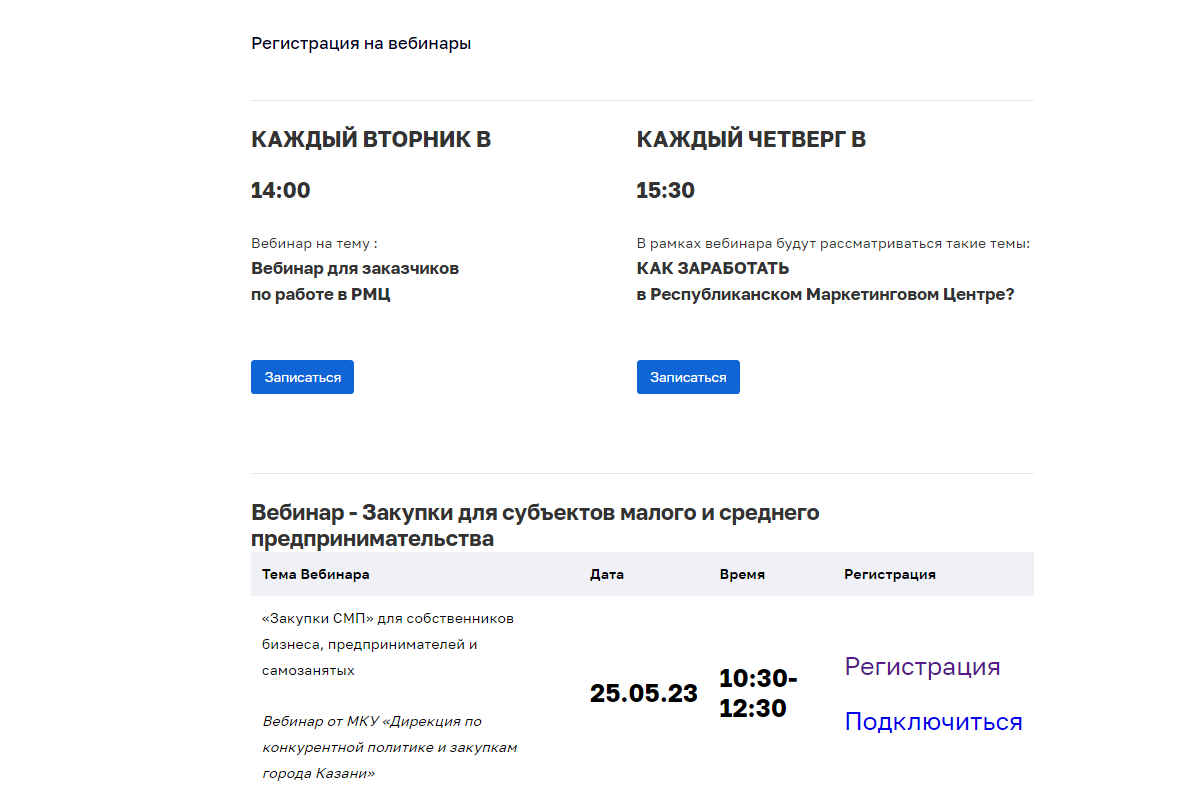The image size is (1179, 795).
Task: Click 'Вебинар для заказчиков по работе в РМЦ'
Action: click(x=355, y=282)
